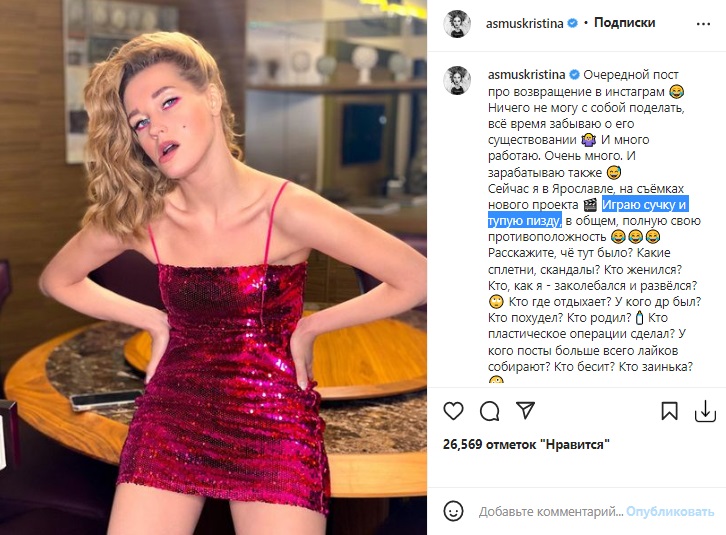Save the post with the bookmark icon
726x535 pixels.
coord(670,411)
